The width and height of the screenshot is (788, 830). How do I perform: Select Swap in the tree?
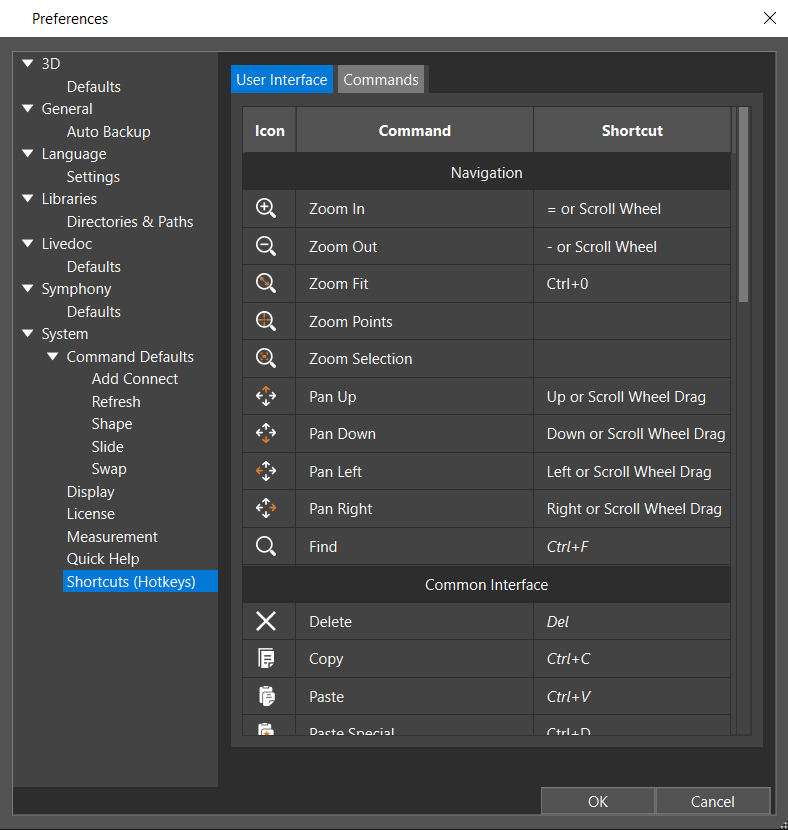coord(109,468)
